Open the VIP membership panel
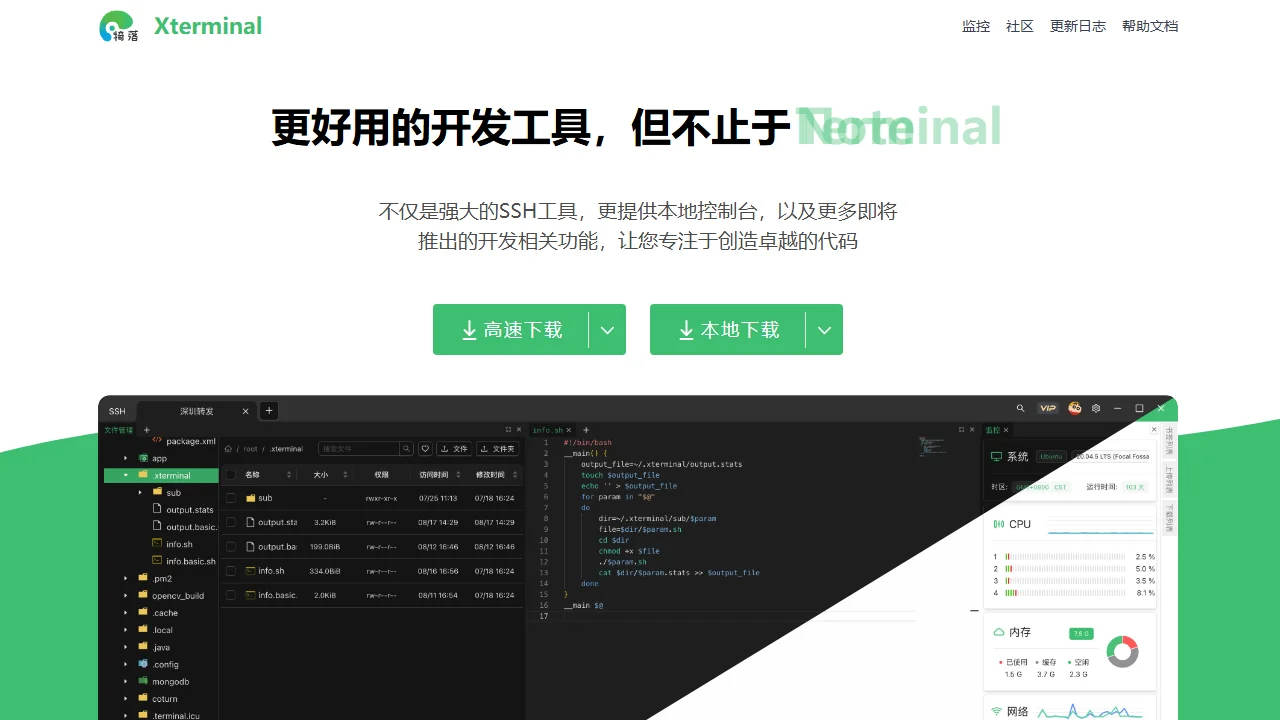The width and height of the screenshot is (1280, 720). click(x=1047, y=409)
